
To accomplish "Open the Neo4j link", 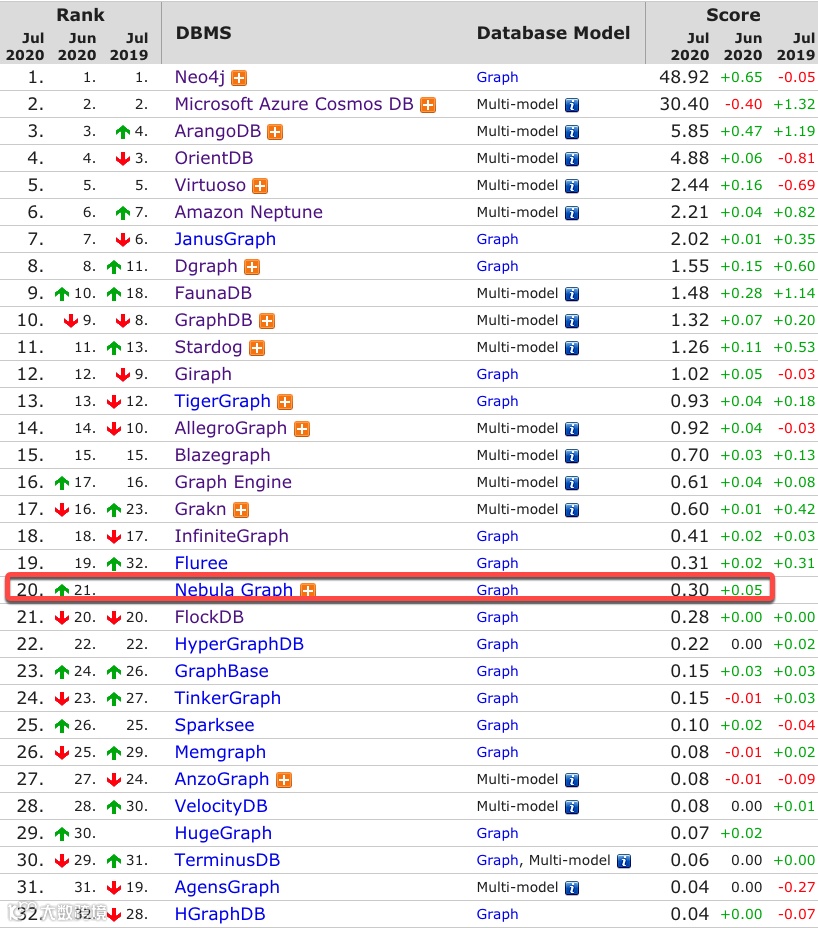I will coord(200,78).
